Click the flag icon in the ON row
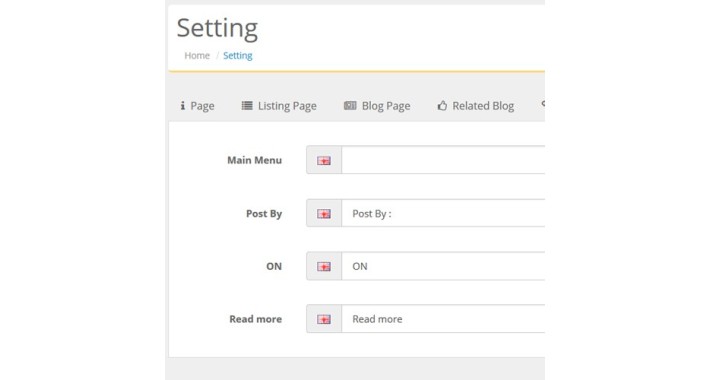Screen dimensions: 710x380 [x=324, y=266]
